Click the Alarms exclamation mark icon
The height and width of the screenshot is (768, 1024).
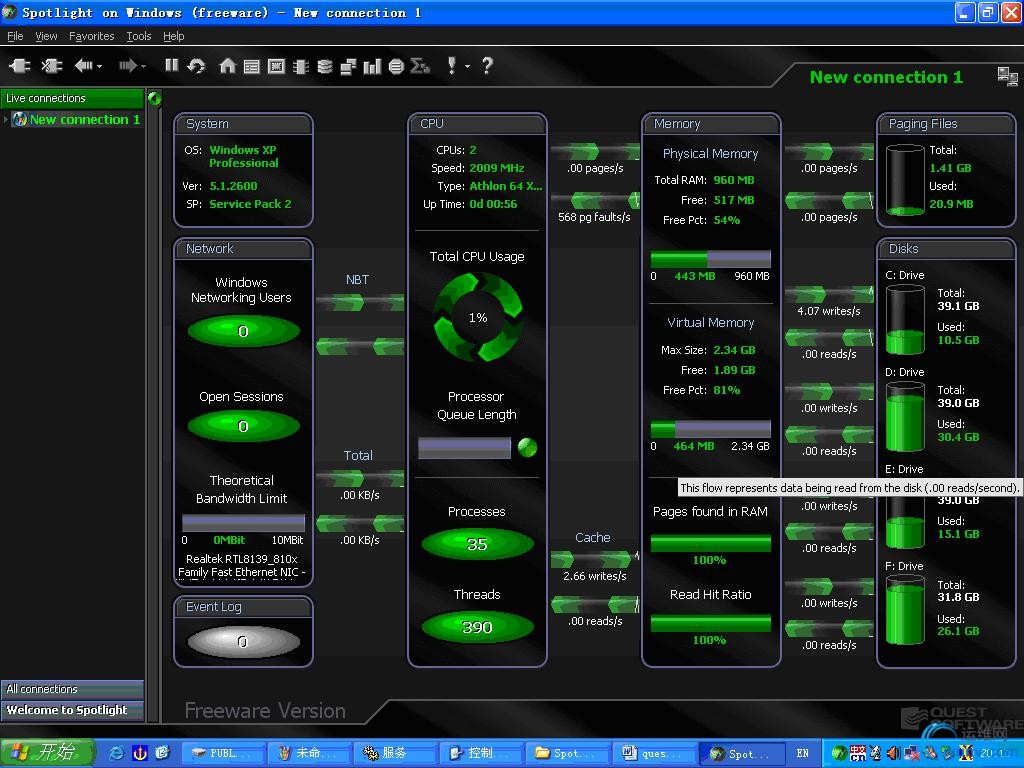[x=451, y=65]
